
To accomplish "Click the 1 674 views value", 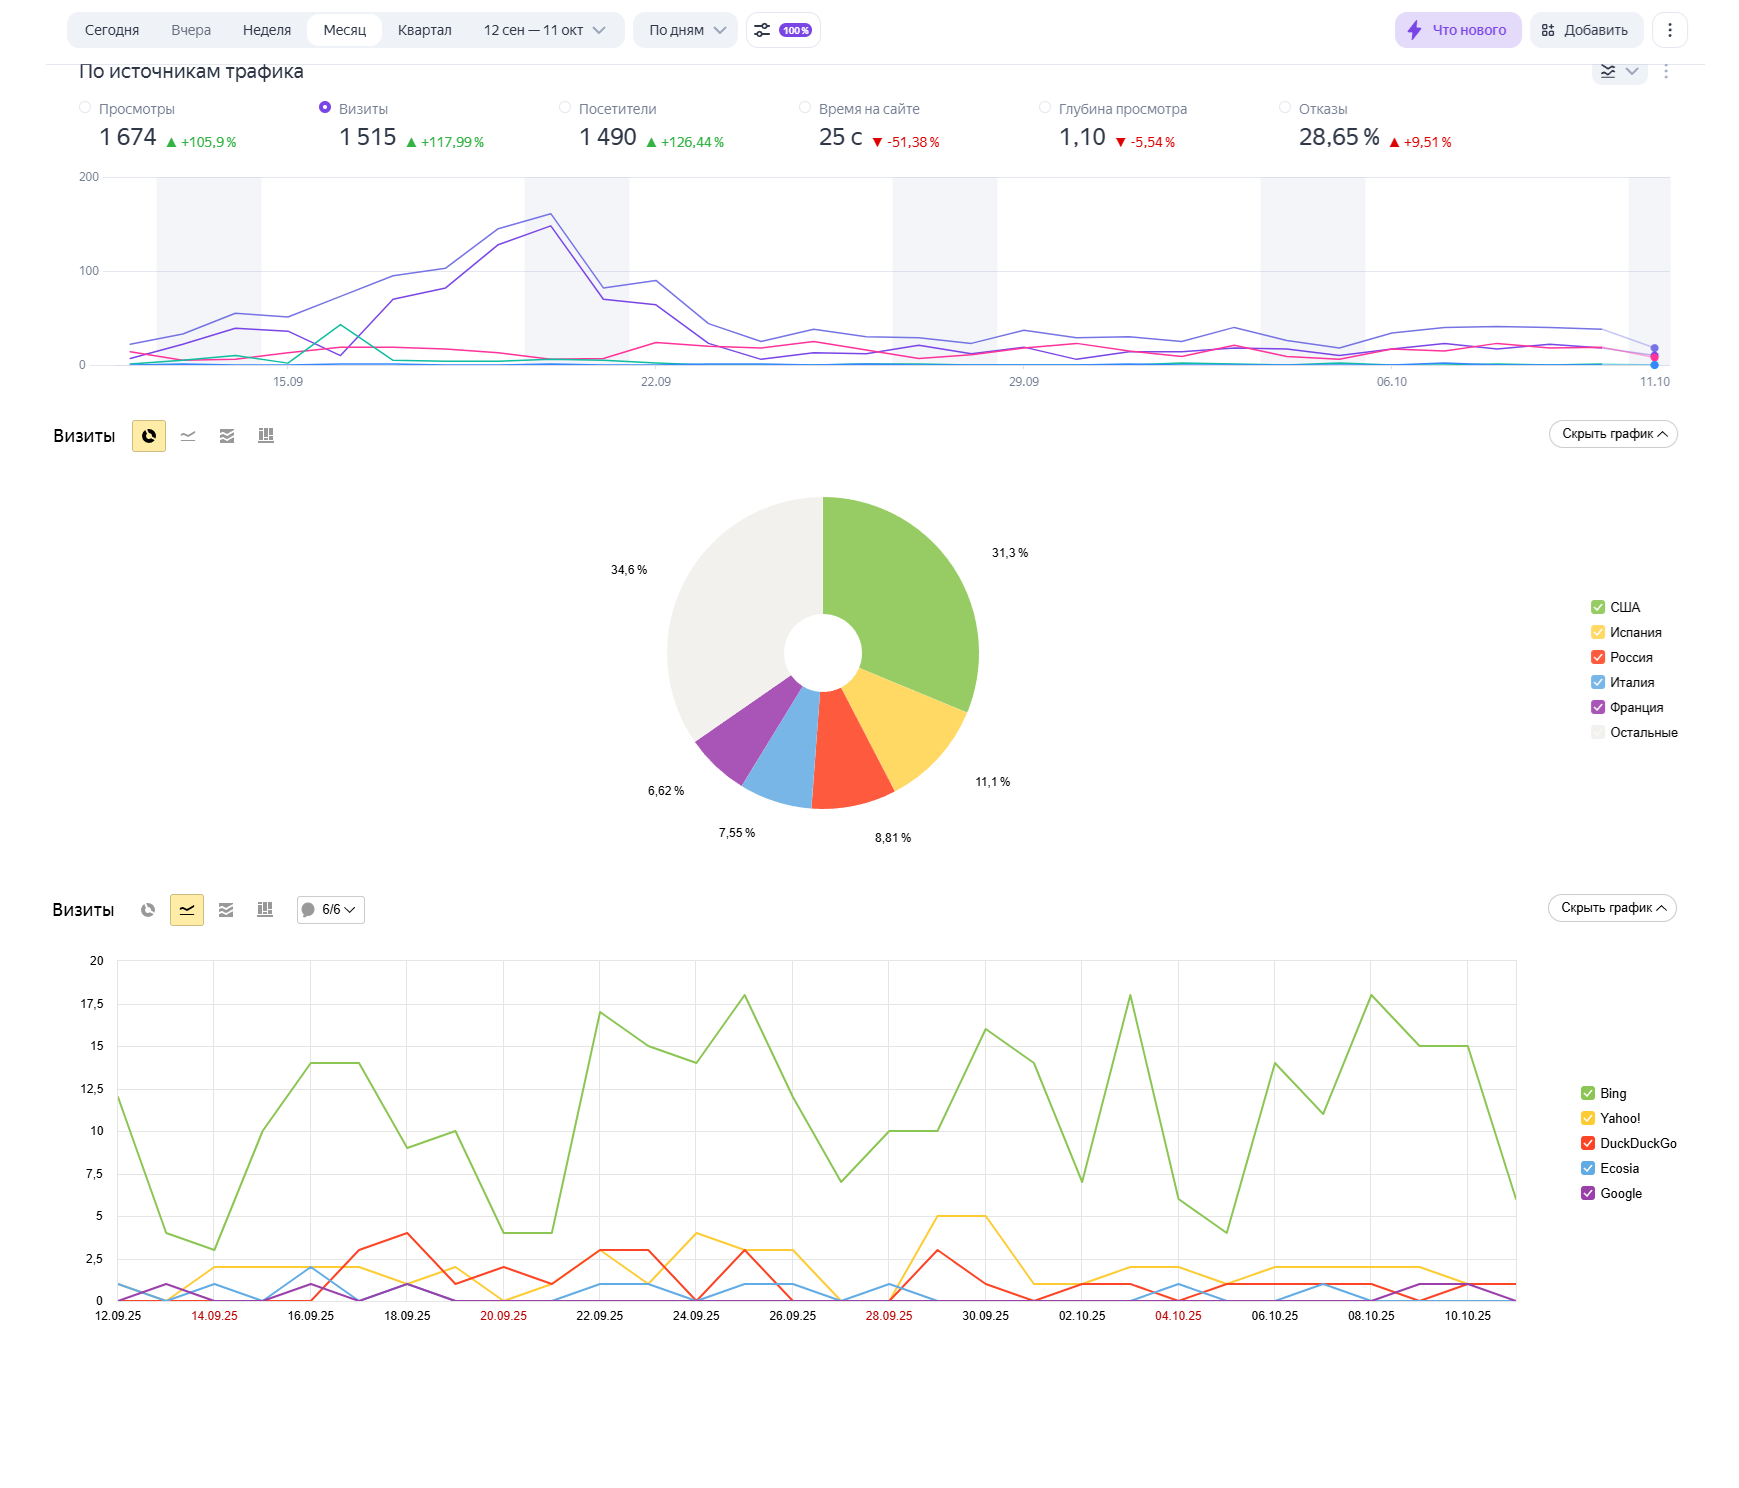I will [128, 137].
